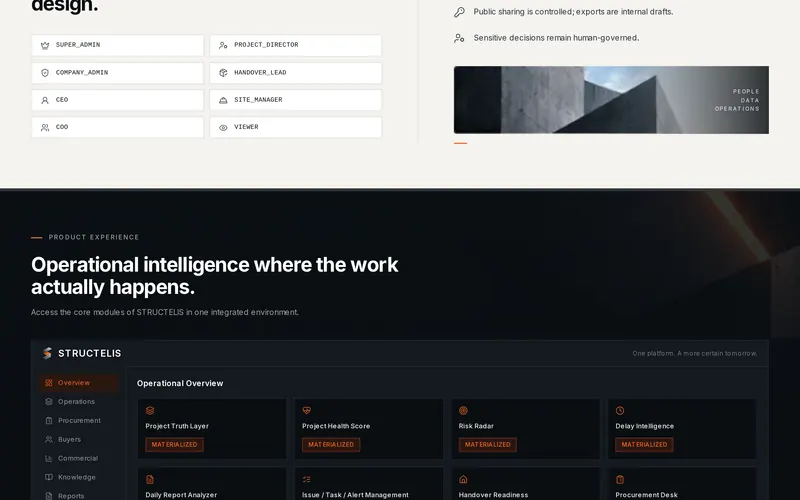Click the Delay Intelligence clock icon
800x500 pixels.
[620, 410]
